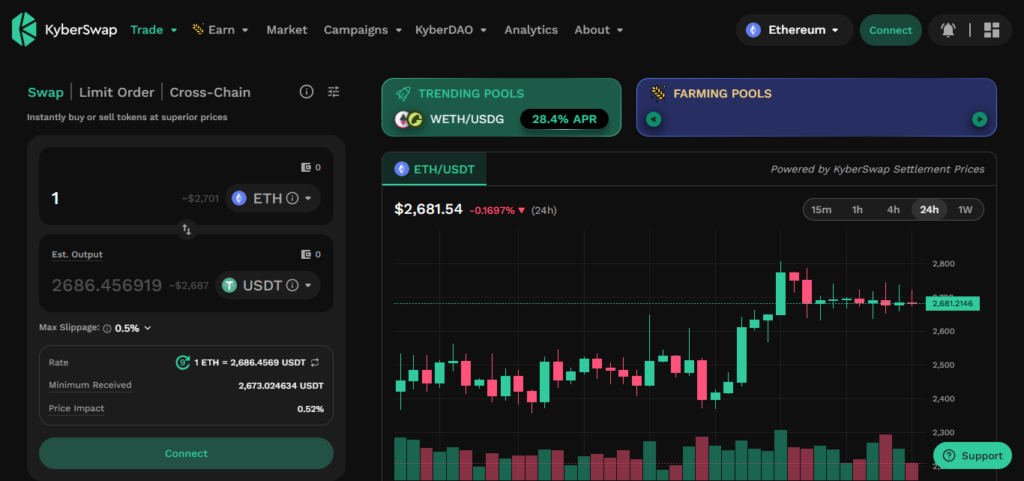Viewport: 1024px width, 481px height.
Task: Open the grid menu icon in header
Action: coord(991,30)
